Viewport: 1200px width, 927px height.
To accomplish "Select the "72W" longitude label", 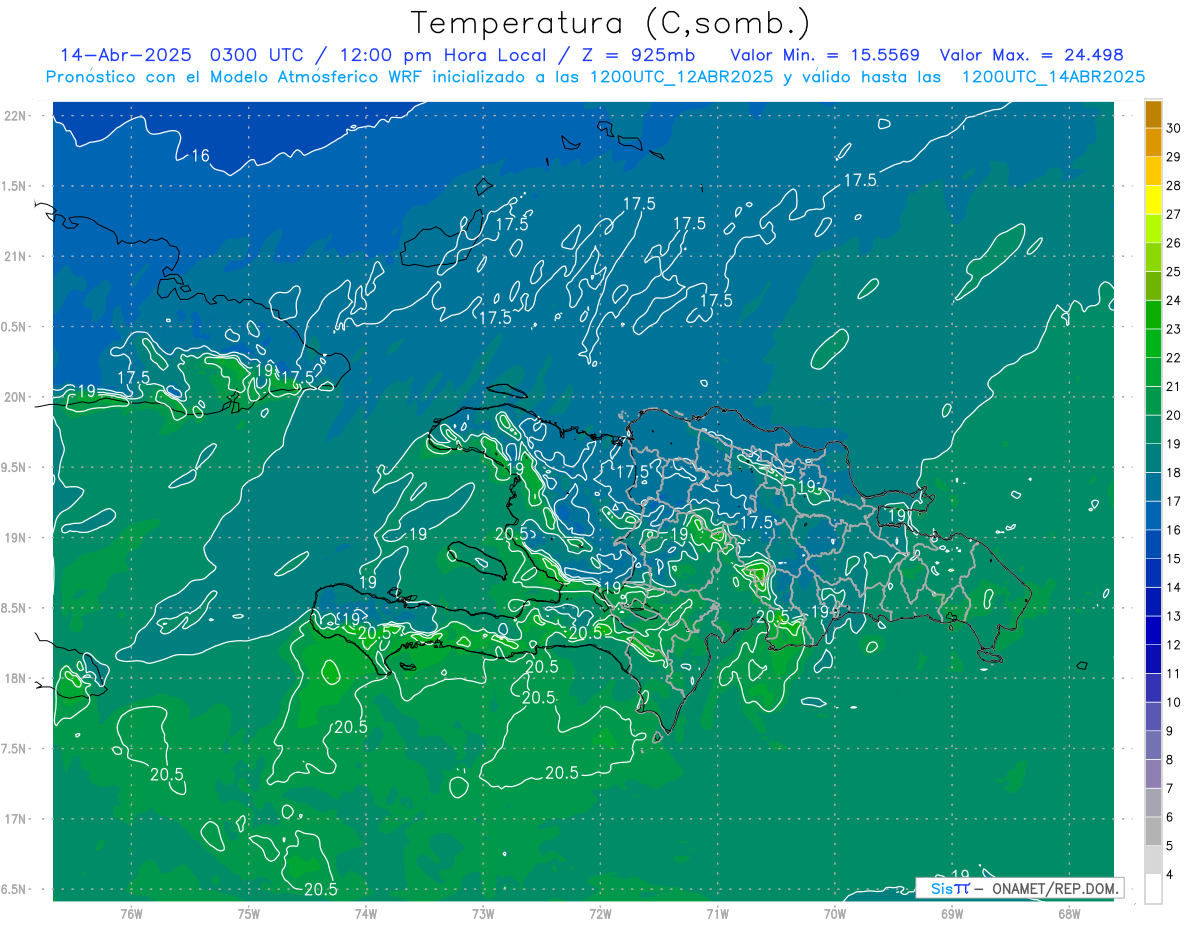I will click(x=601, y=913).
